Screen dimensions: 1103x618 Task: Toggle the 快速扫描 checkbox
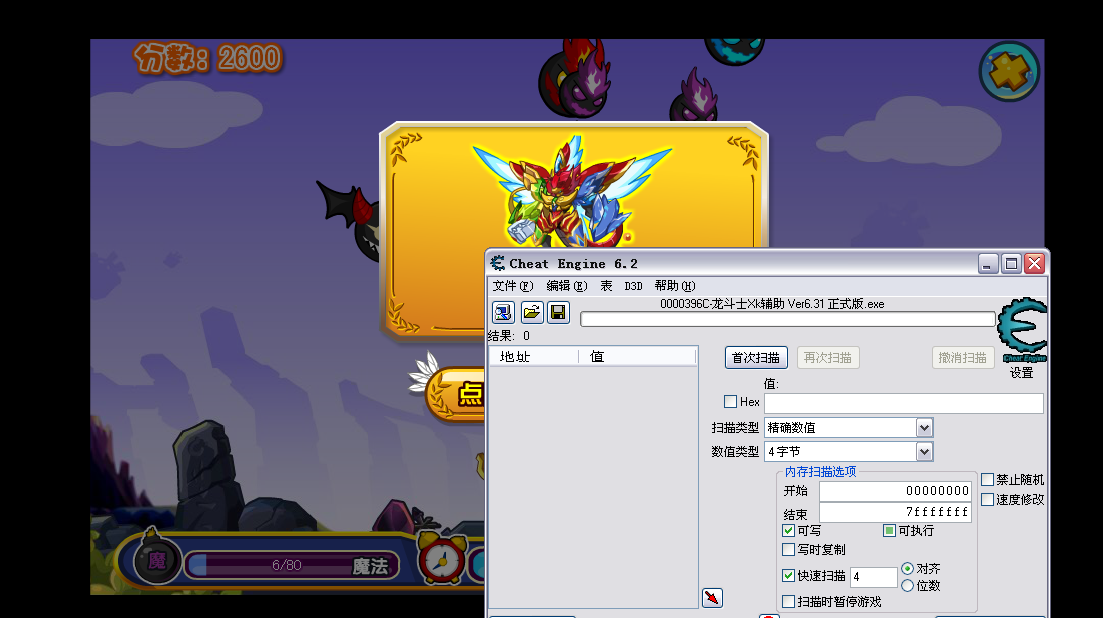(x=789, y=576)
